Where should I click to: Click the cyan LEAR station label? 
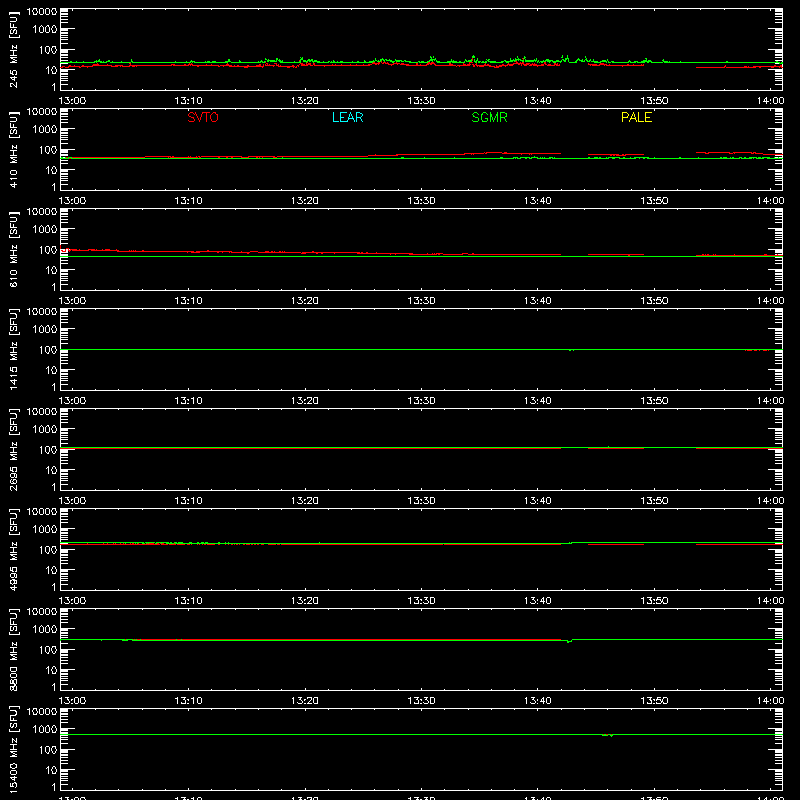click(347, 117)
